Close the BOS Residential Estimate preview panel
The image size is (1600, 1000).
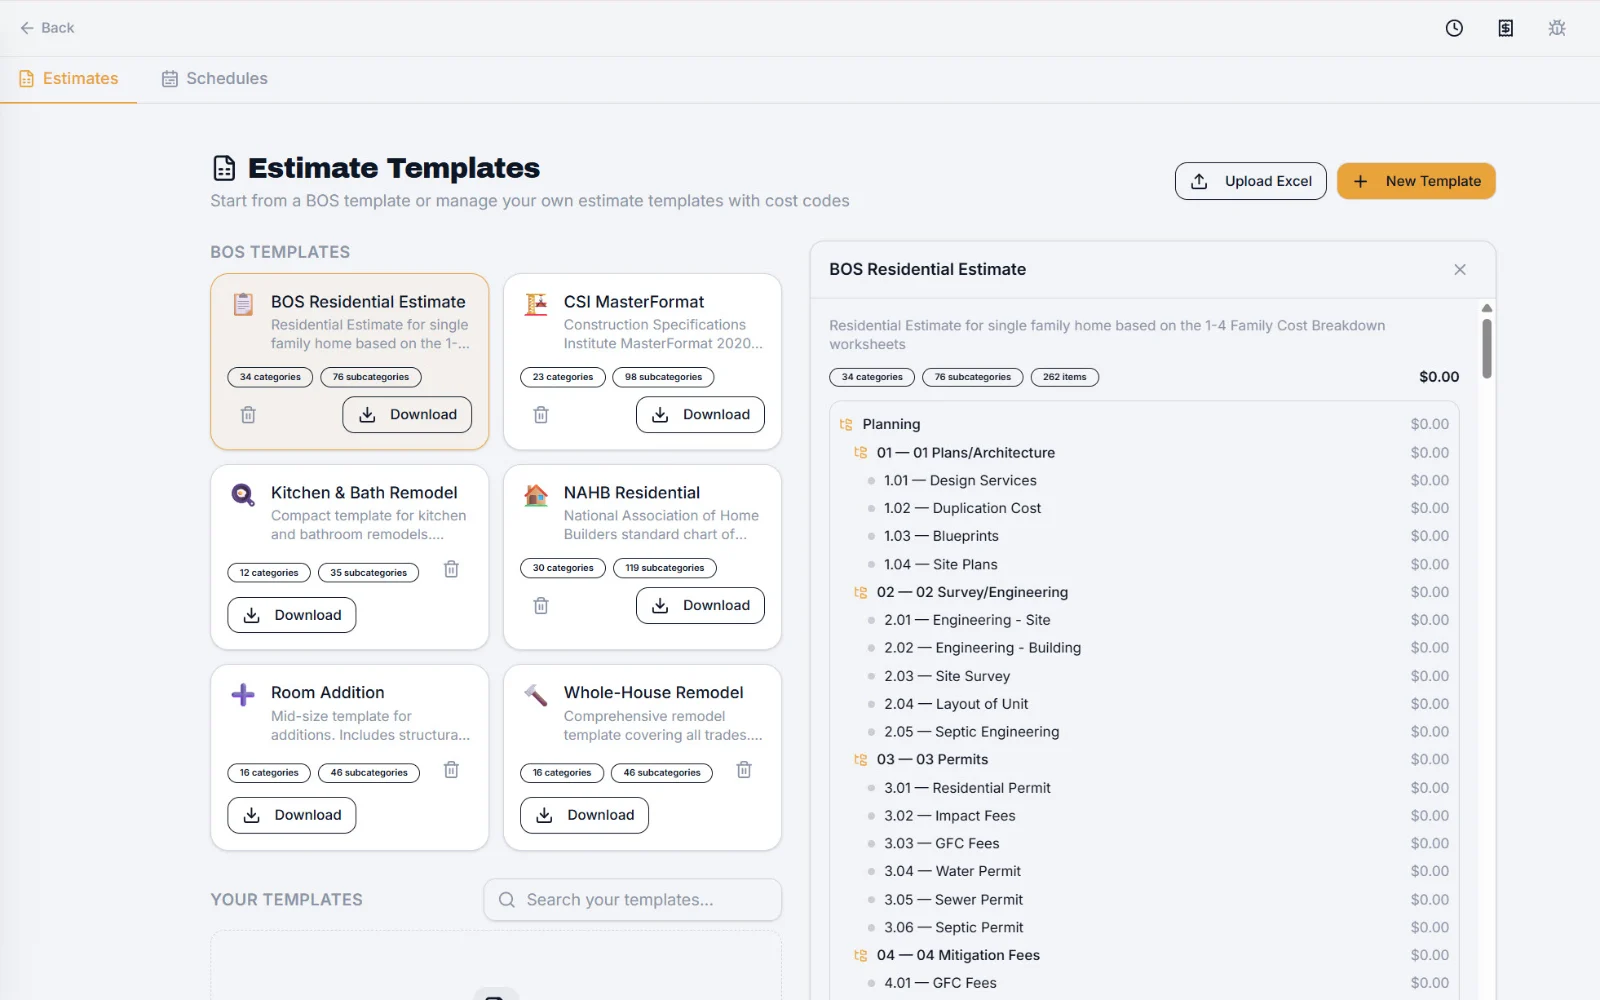[1460, 270]
